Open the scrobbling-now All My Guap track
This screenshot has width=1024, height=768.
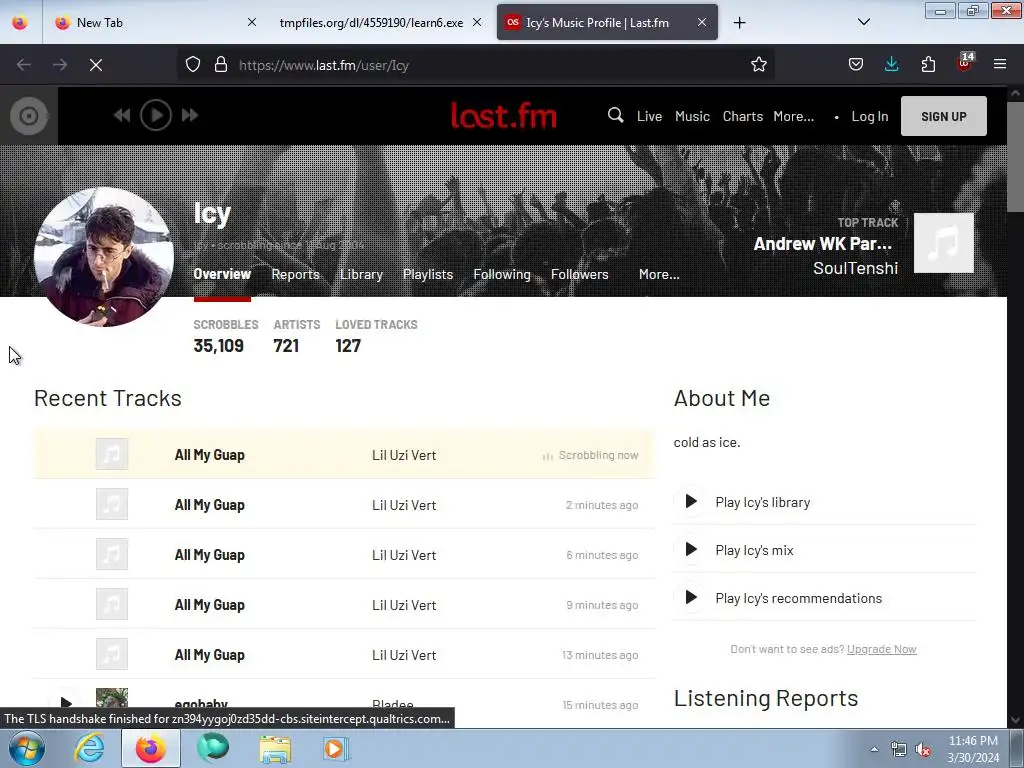click(210, 455)
